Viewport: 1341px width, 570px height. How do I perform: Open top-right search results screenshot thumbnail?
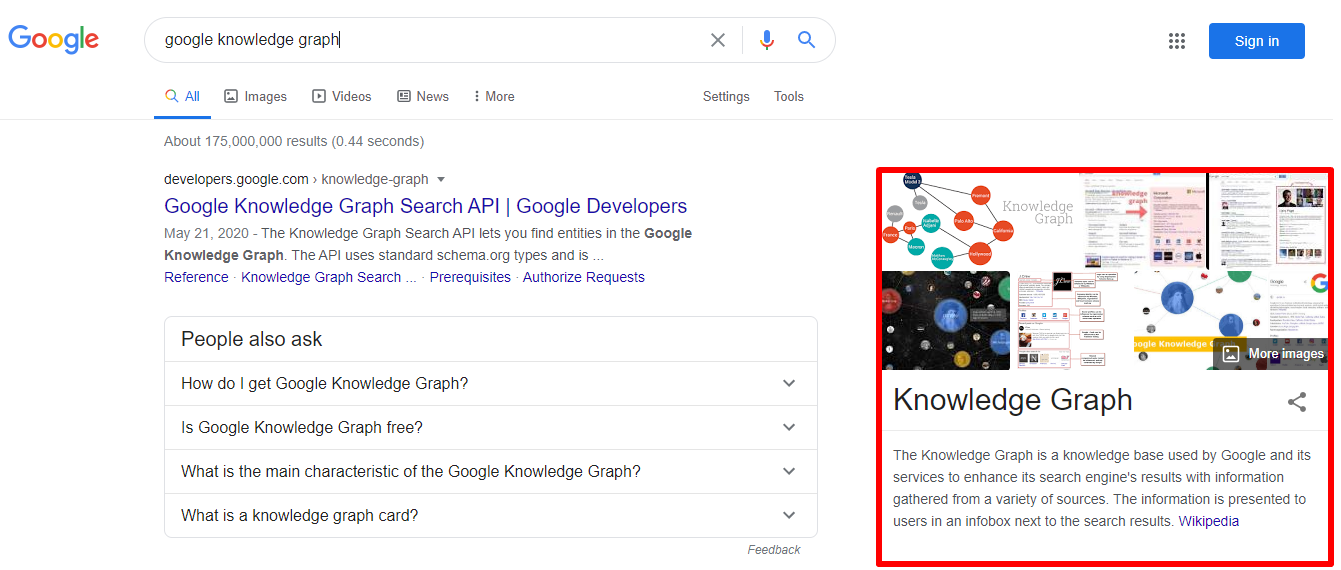pos(1268,220)
